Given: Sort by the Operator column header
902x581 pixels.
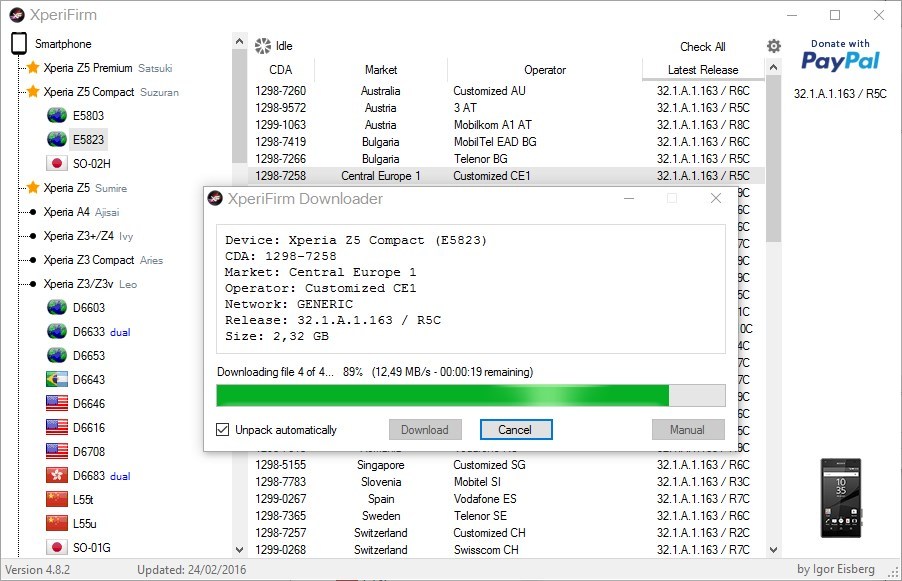Looking at the screenshot, I should 545,70.
